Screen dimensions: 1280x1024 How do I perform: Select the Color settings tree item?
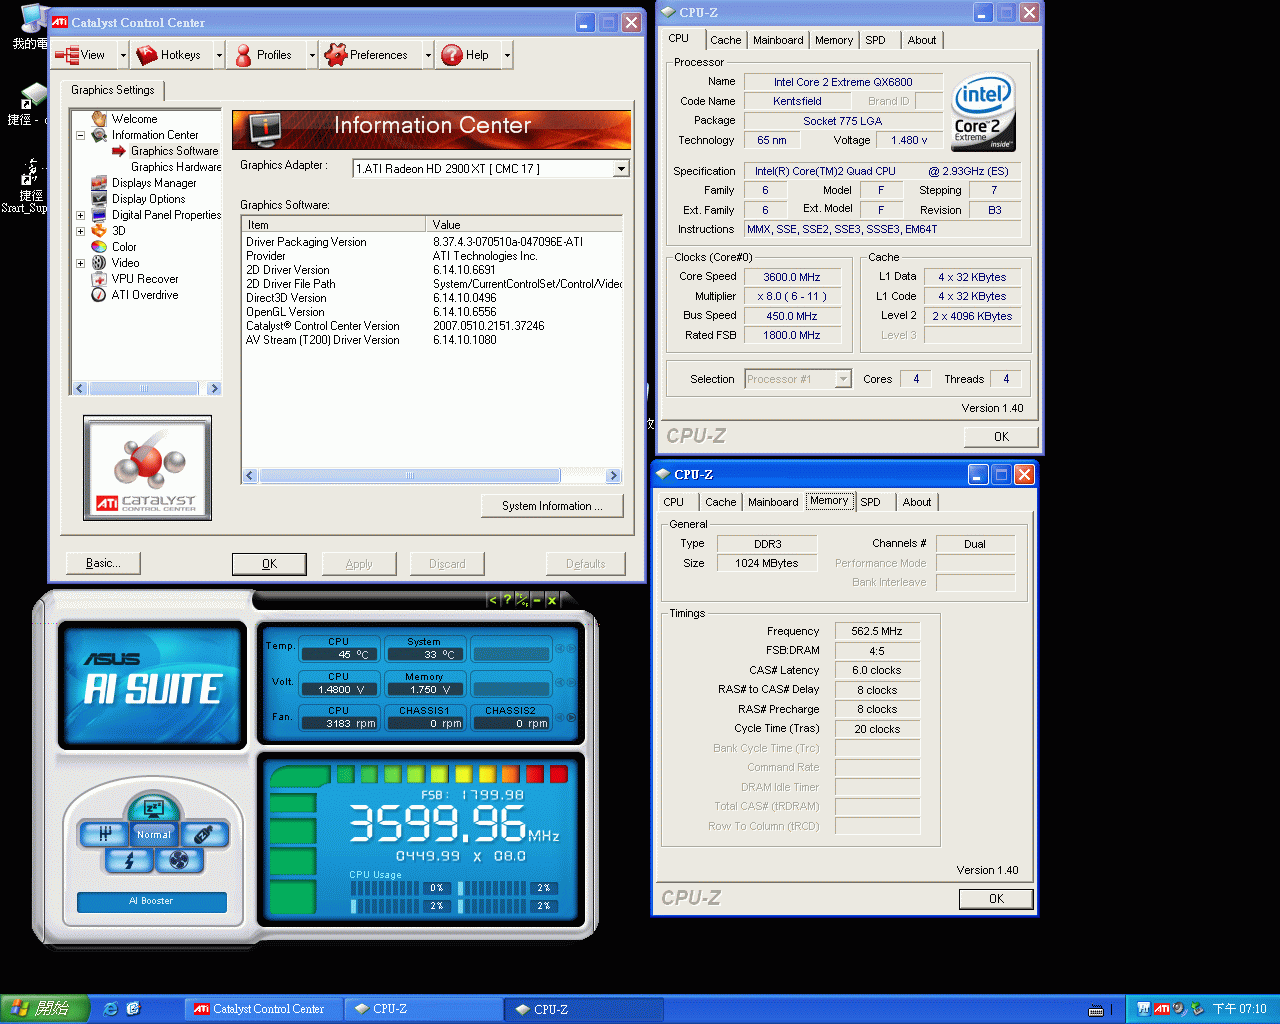[x=124, y=247]
